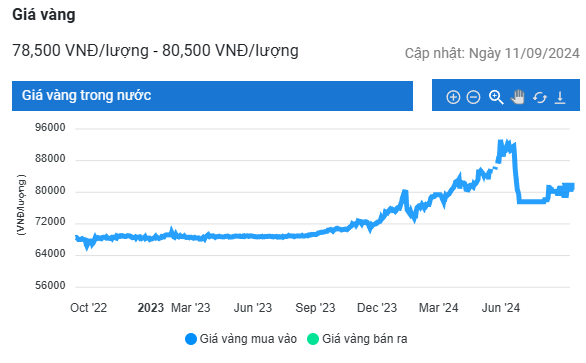Enable the panning hand tool
Screen dimensions: 586x363
click(x=518, y=97)
